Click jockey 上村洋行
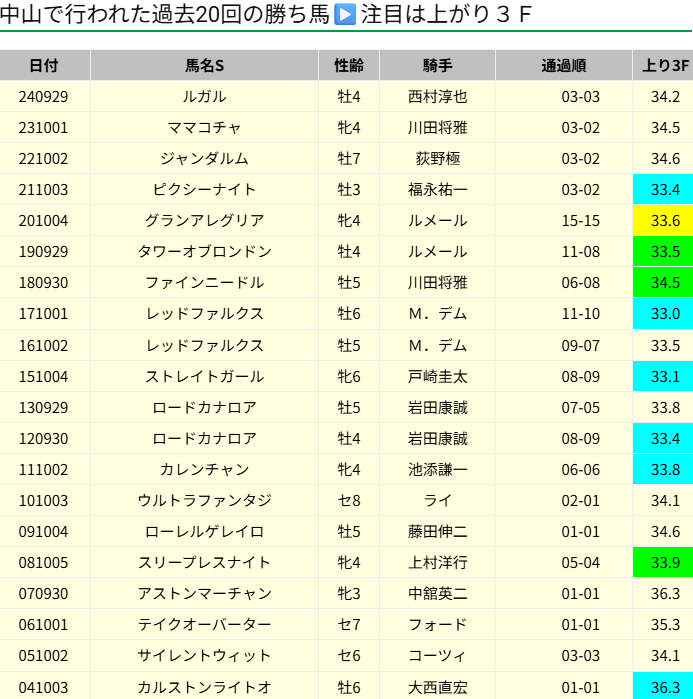Image resolution: width=693 pixels, height=699 pixels. pos(437,562)
